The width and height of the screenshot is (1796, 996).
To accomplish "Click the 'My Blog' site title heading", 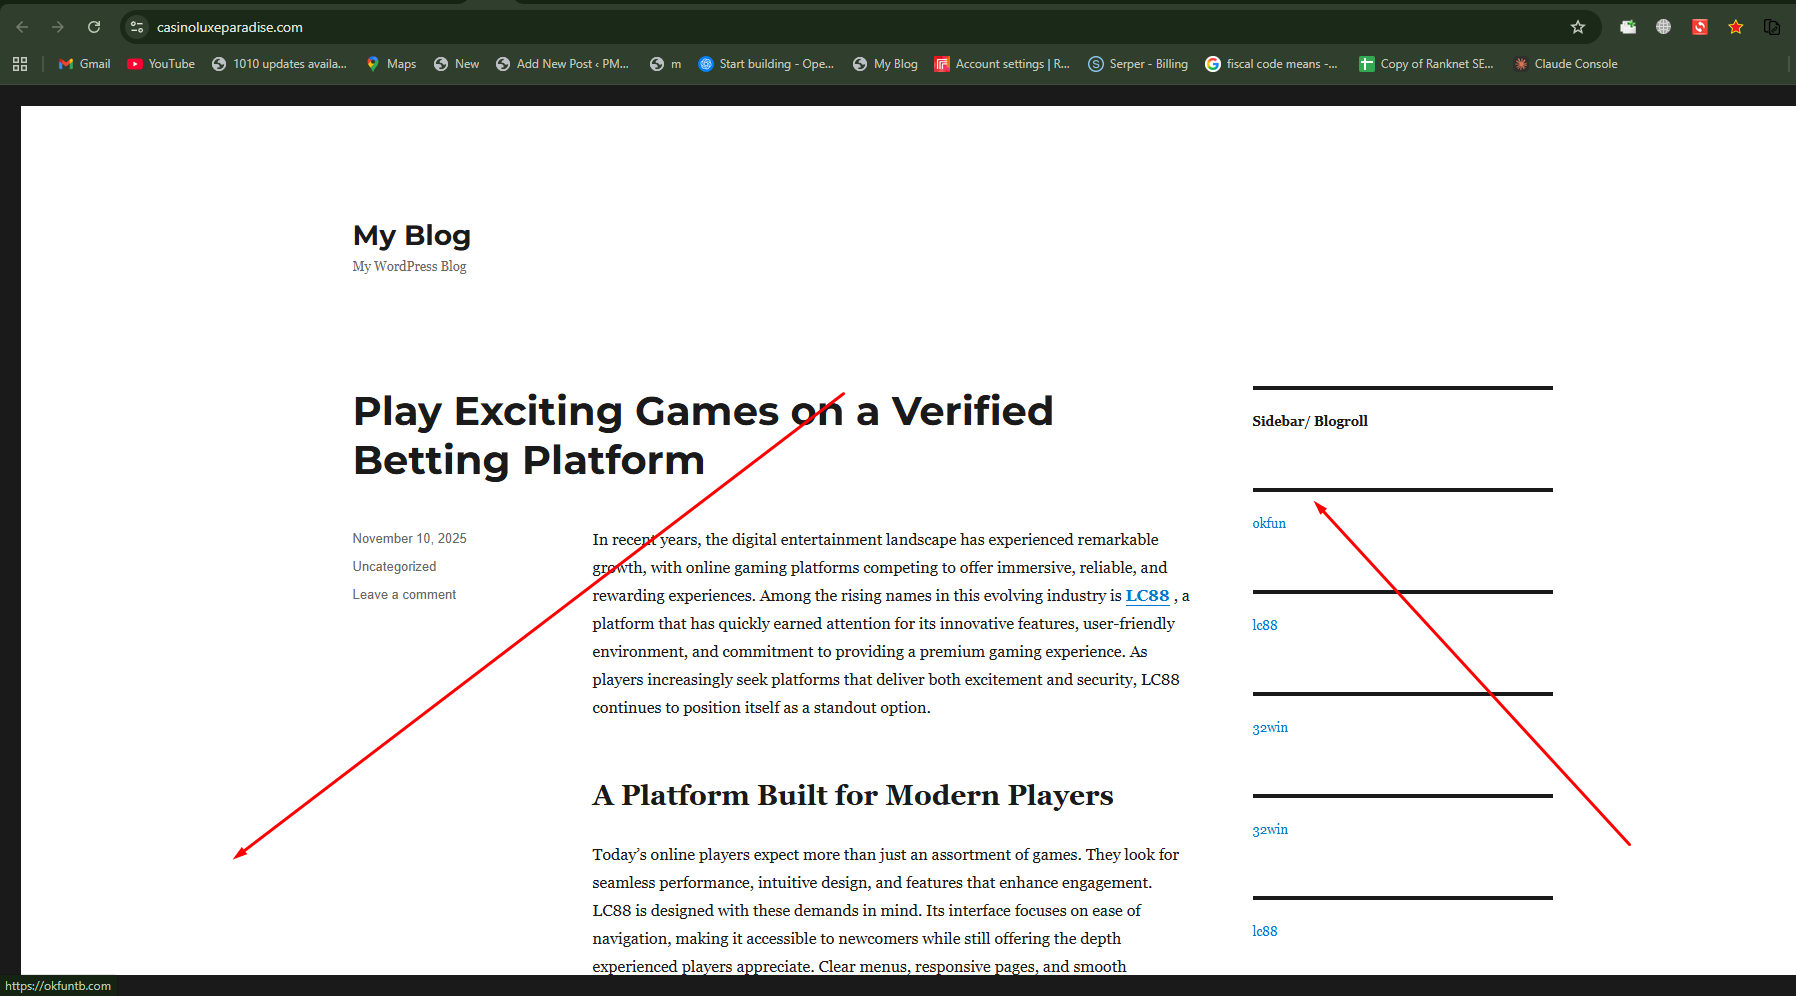I will pyautogui.click(x=411, y=236).
